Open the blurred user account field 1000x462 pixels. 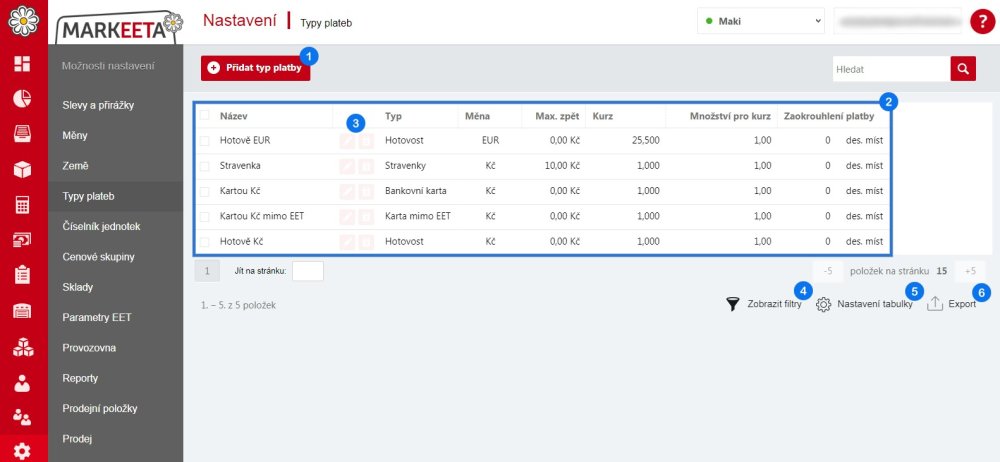(x=897, y=21)
